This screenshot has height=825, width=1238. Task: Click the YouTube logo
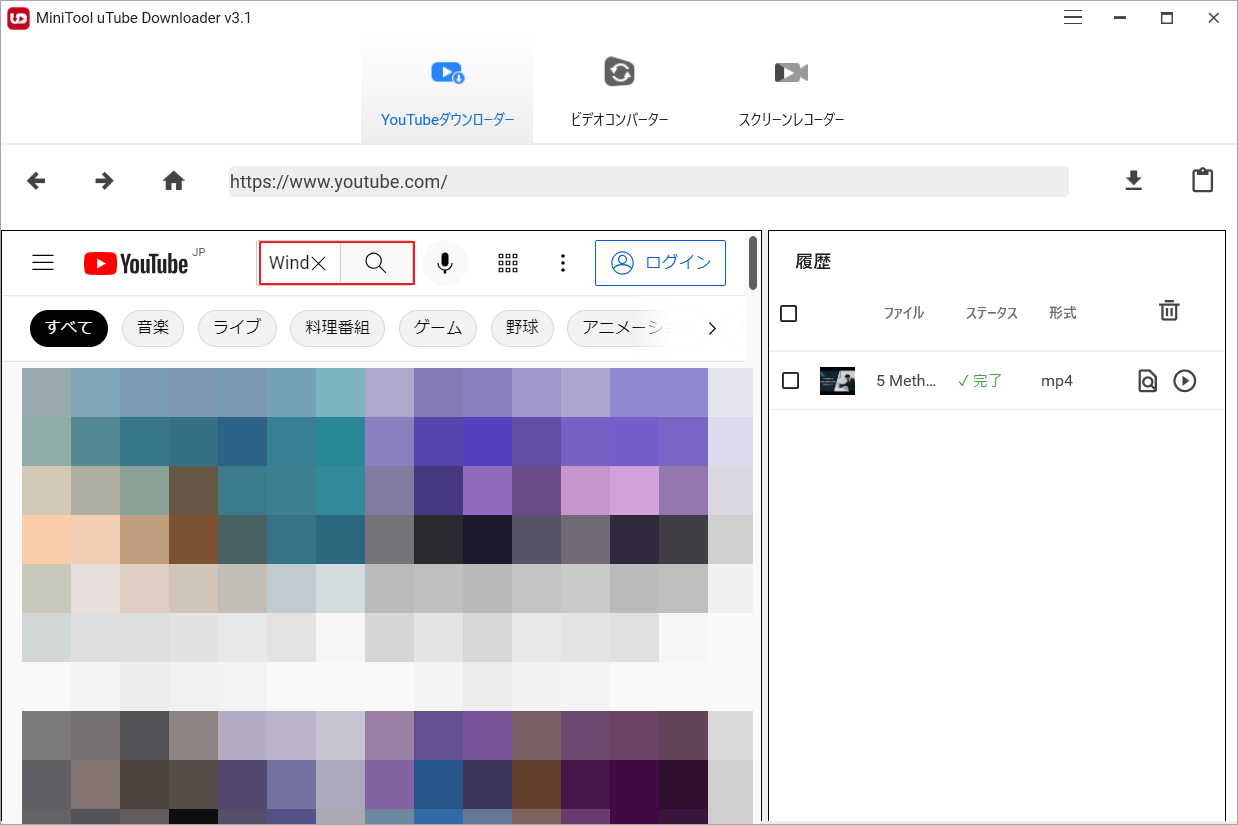[x=136, y=263]
